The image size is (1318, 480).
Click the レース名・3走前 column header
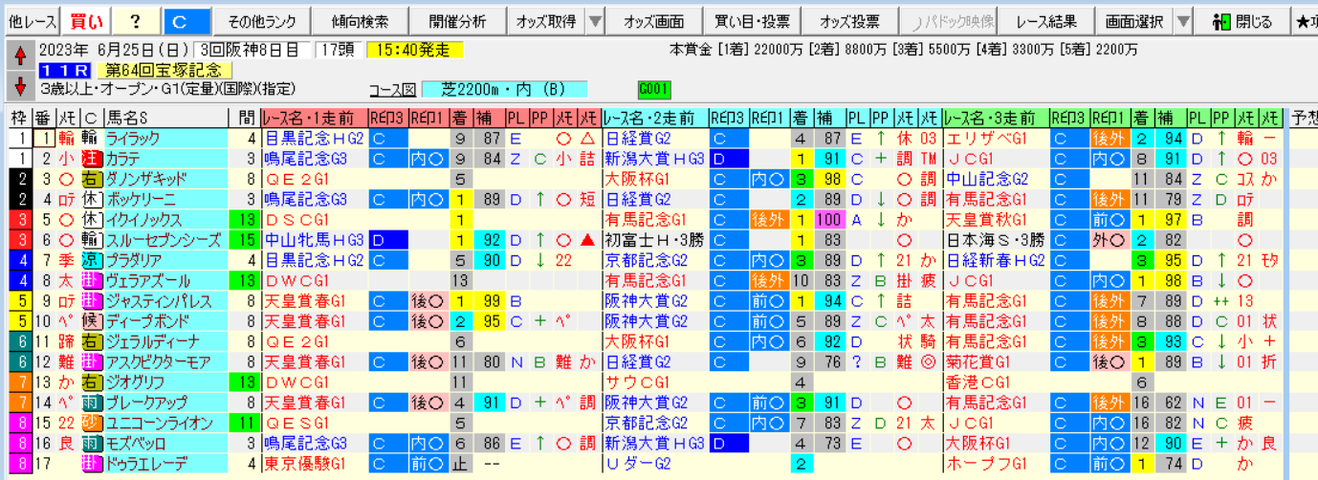(996, 116)
